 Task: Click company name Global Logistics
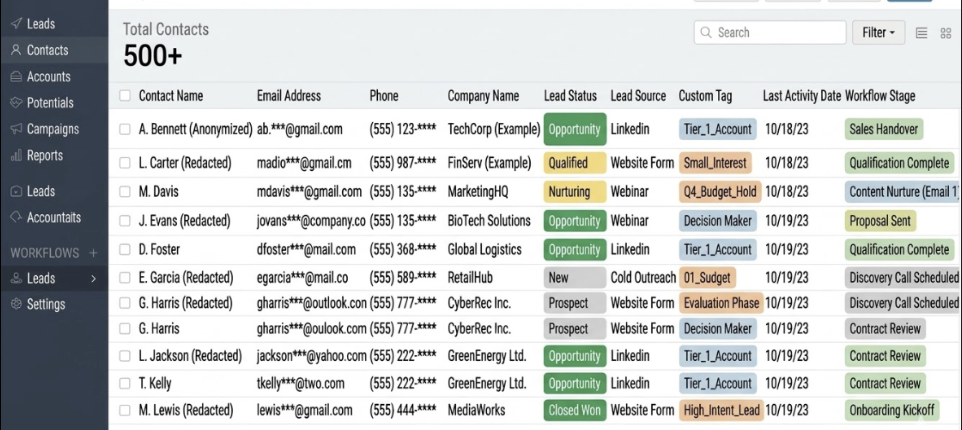tap(485, 250)
